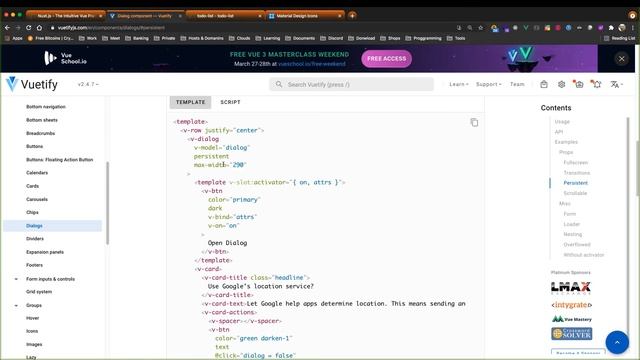Click the sidebar navigation scrollbar
640x360 pixels.
tap(107, 203)
